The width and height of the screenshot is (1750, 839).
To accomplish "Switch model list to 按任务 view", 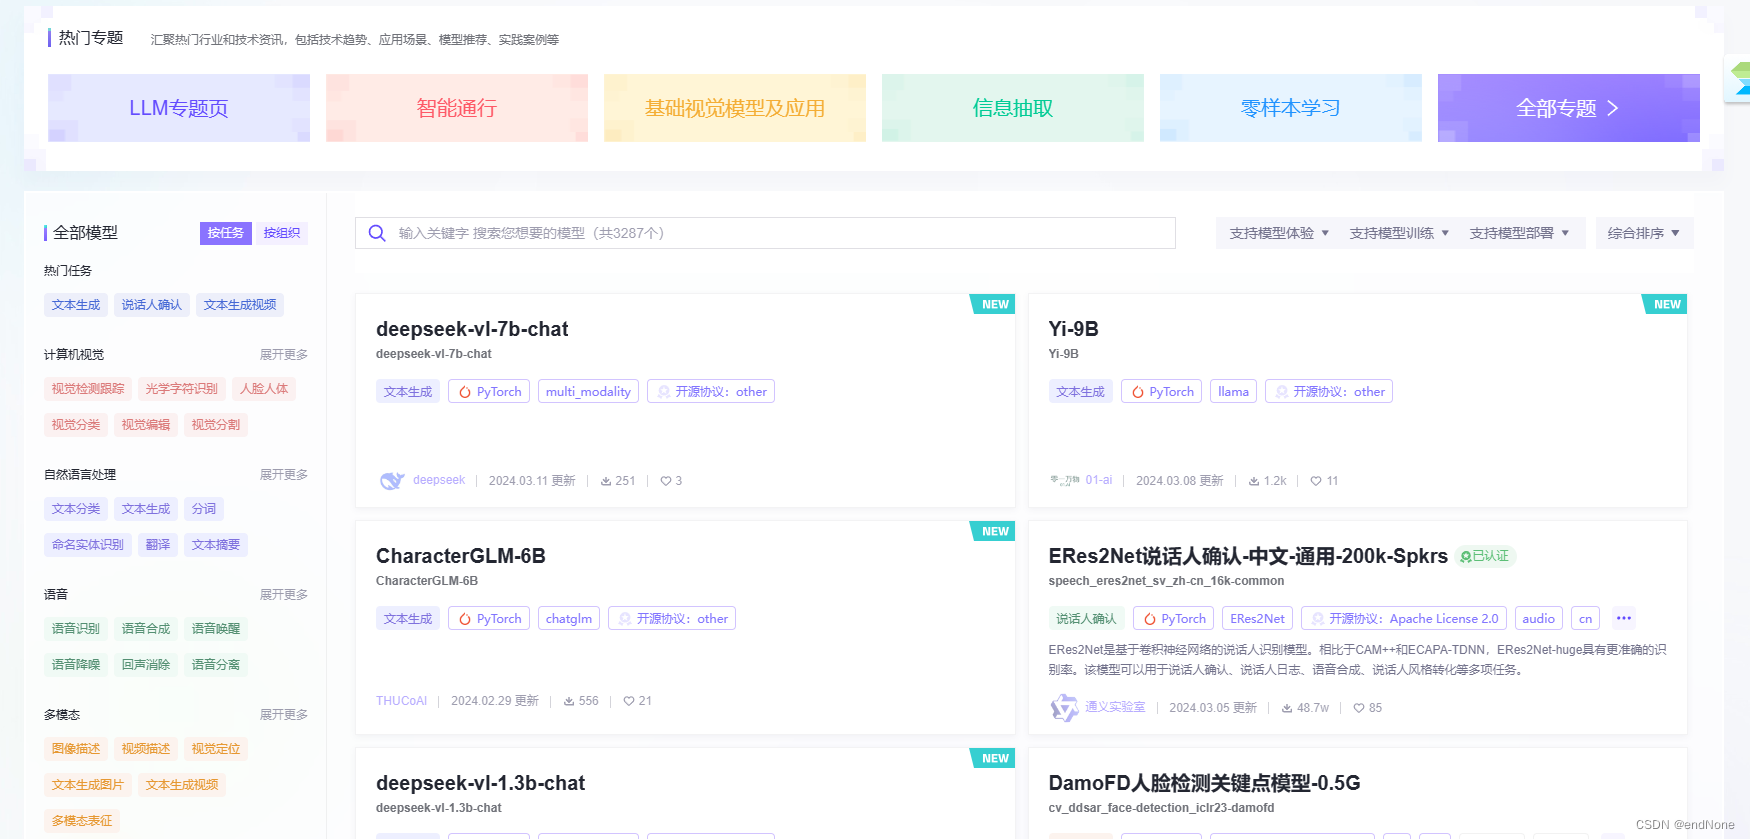I will click(226, 233).
